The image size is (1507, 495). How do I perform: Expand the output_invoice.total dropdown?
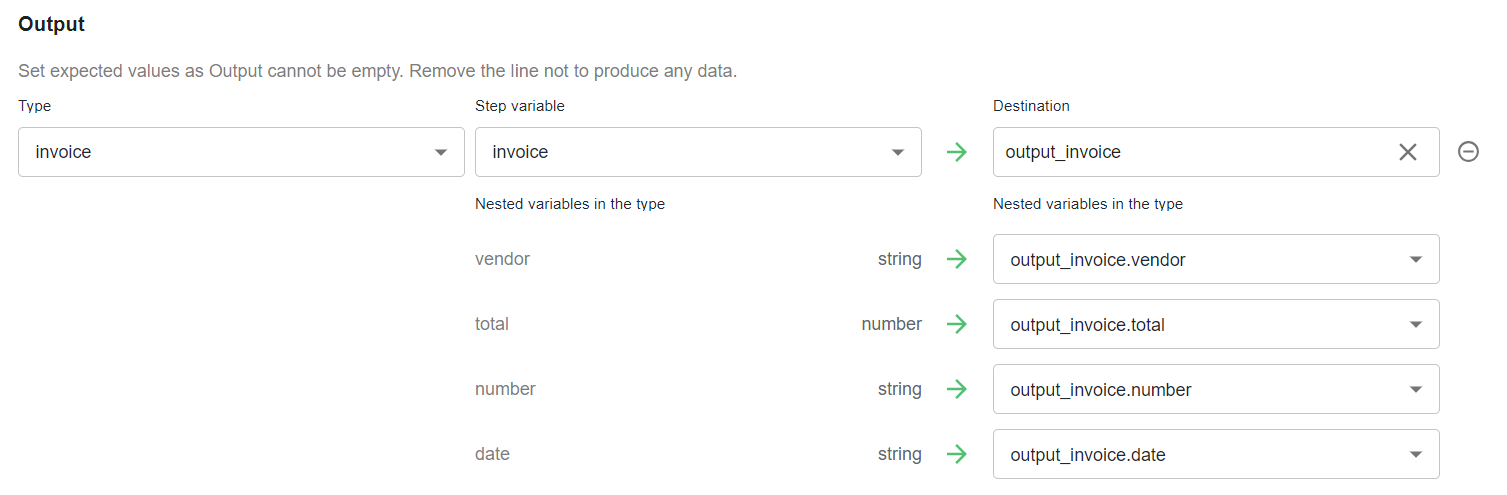1216,324
